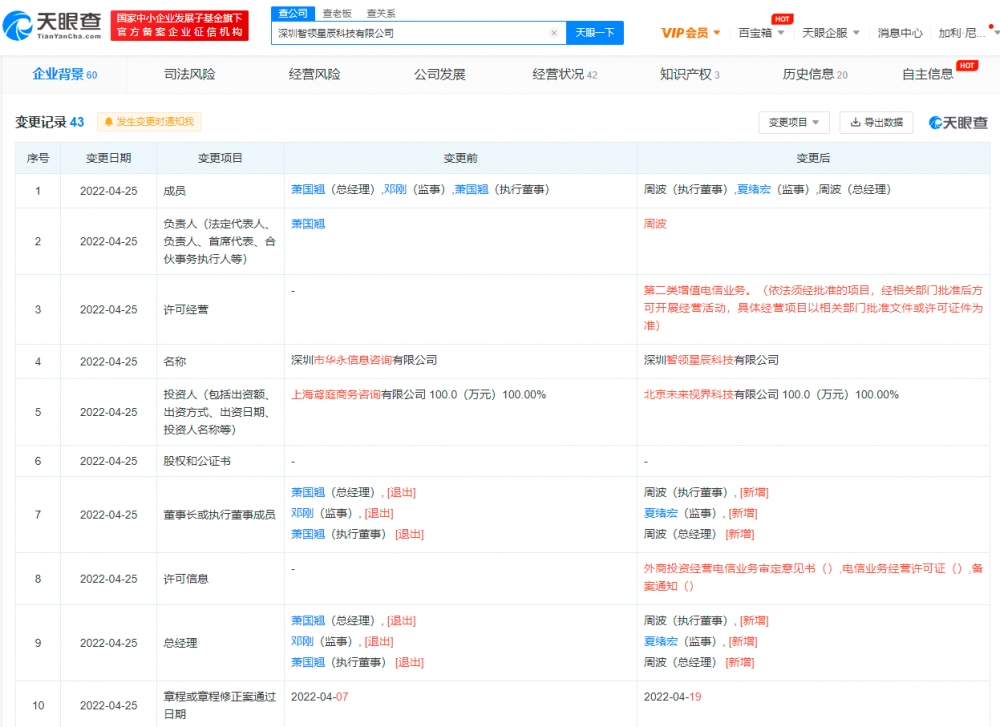
Task: Click the 变更前 column header
Action: [460, 158]
